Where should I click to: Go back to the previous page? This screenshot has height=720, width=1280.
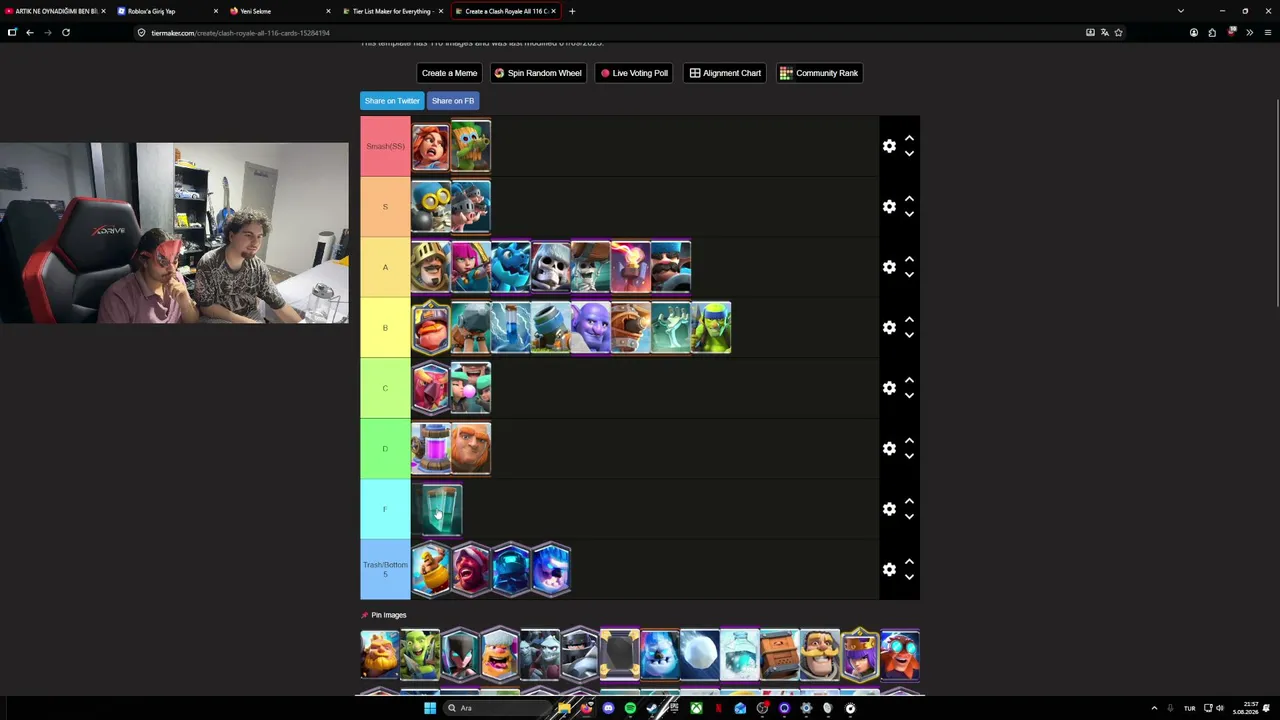[30, 32]
